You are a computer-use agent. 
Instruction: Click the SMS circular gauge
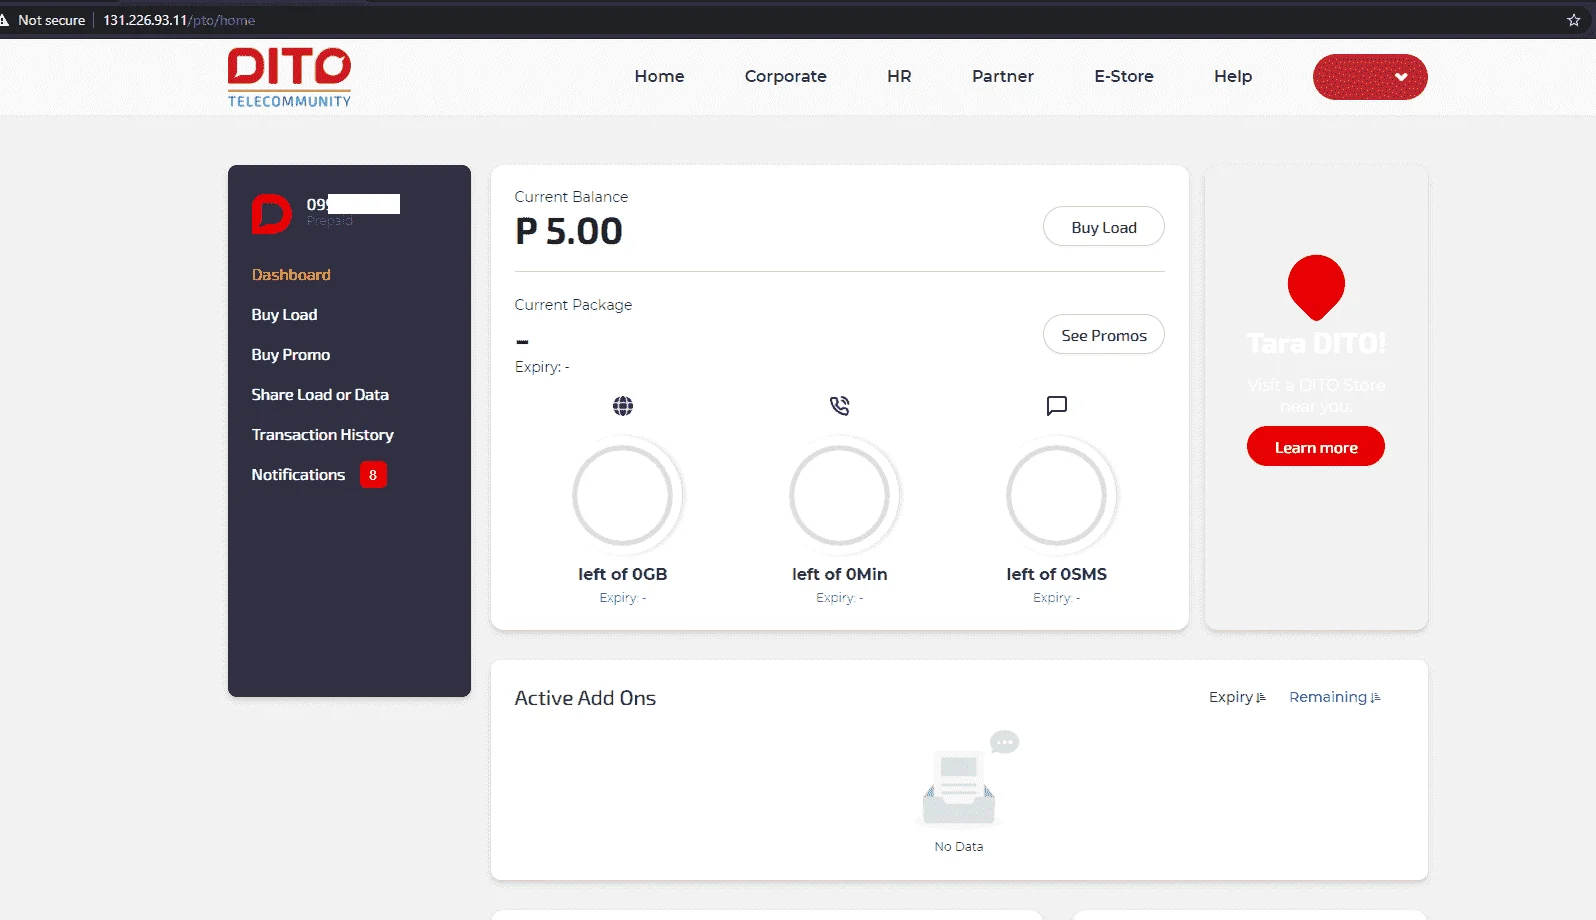[1057, 495]
